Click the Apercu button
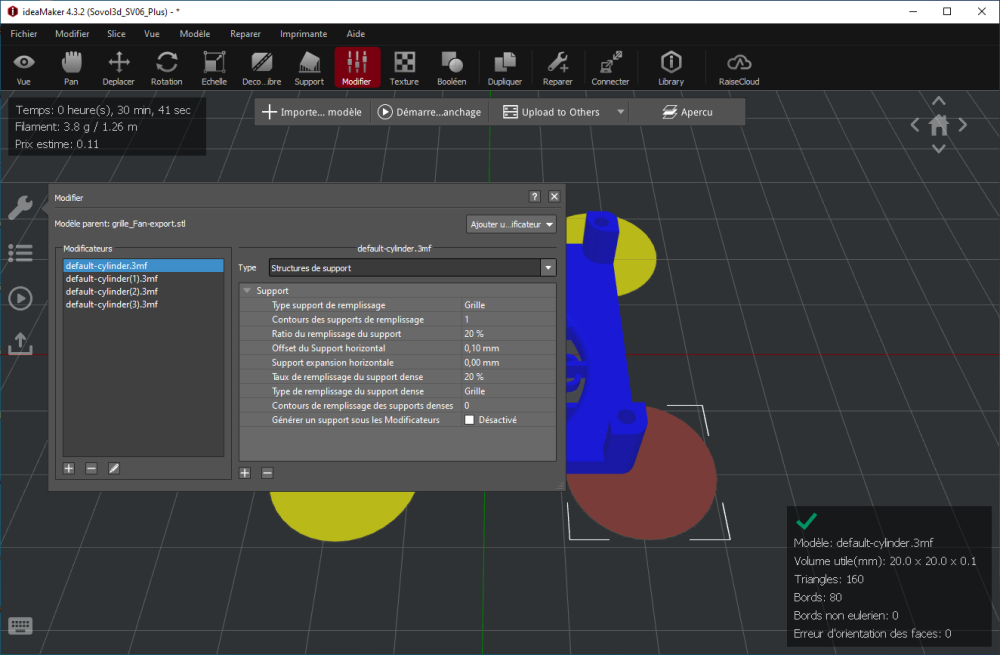1000x655 pixels. [x=688, y=112]
